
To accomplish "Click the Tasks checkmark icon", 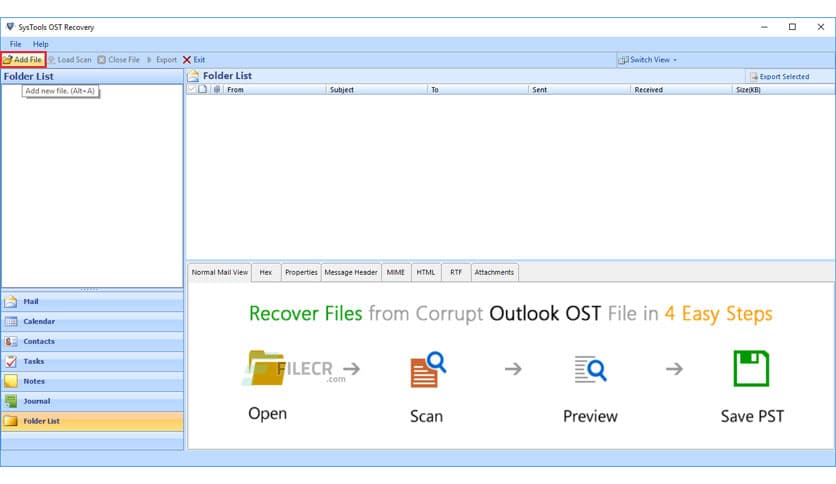I will coord(11,361).
